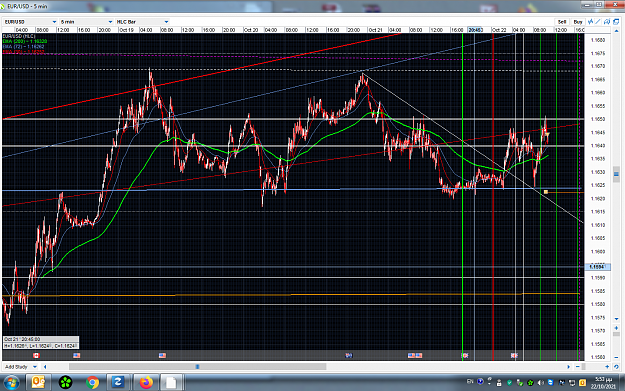Click the Oct 22 date label on time axis
Viewport: 625px width, 391px height.
499,30
